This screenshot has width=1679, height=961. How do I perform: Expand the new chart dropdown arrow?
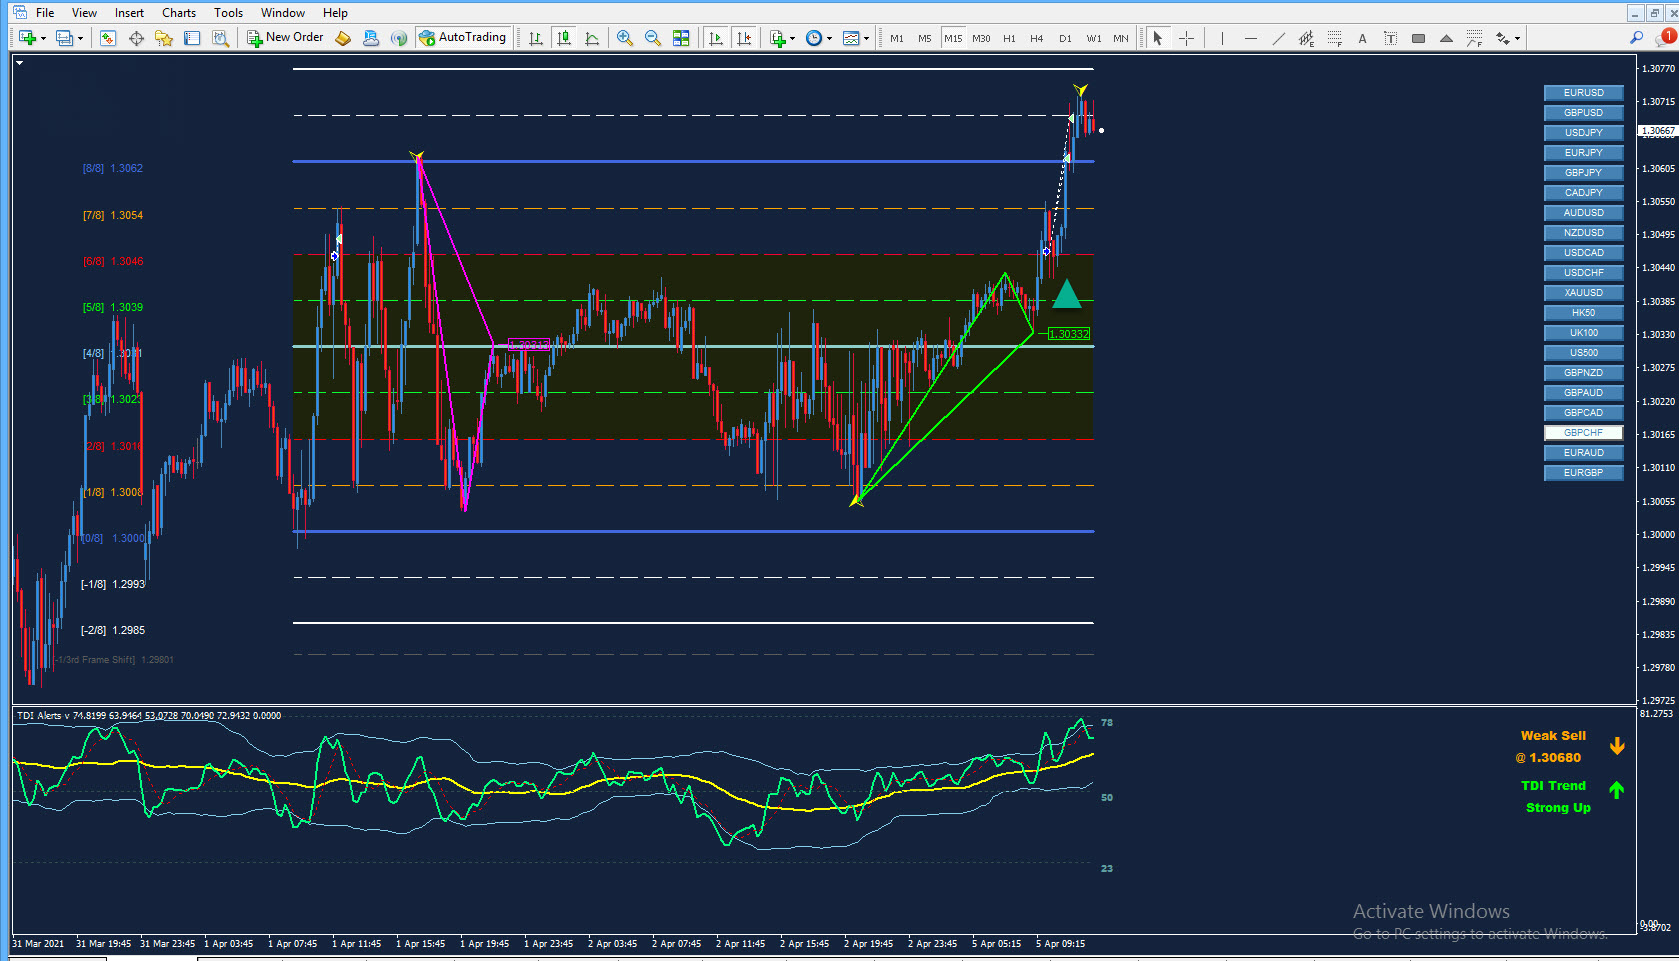tap(43, 39)
